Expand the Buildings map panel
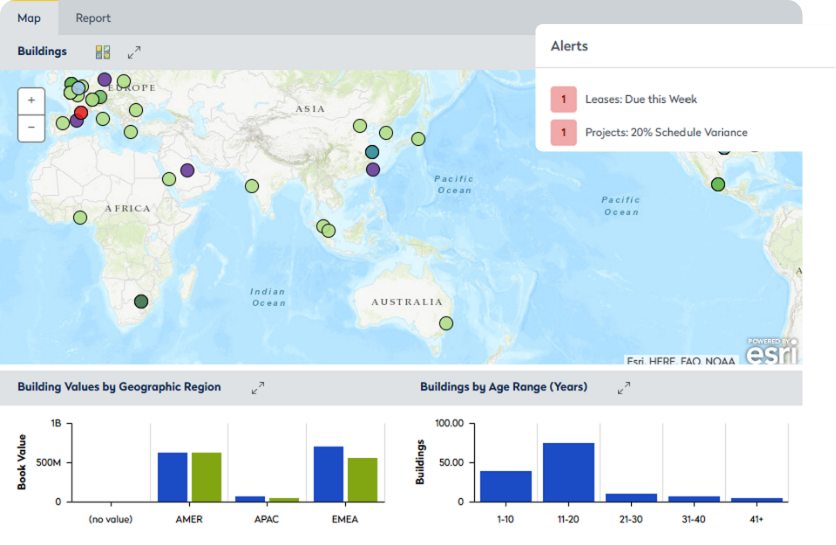Image resolution: width=836 pixels, height=545 pixels. [x=134, y=52]
